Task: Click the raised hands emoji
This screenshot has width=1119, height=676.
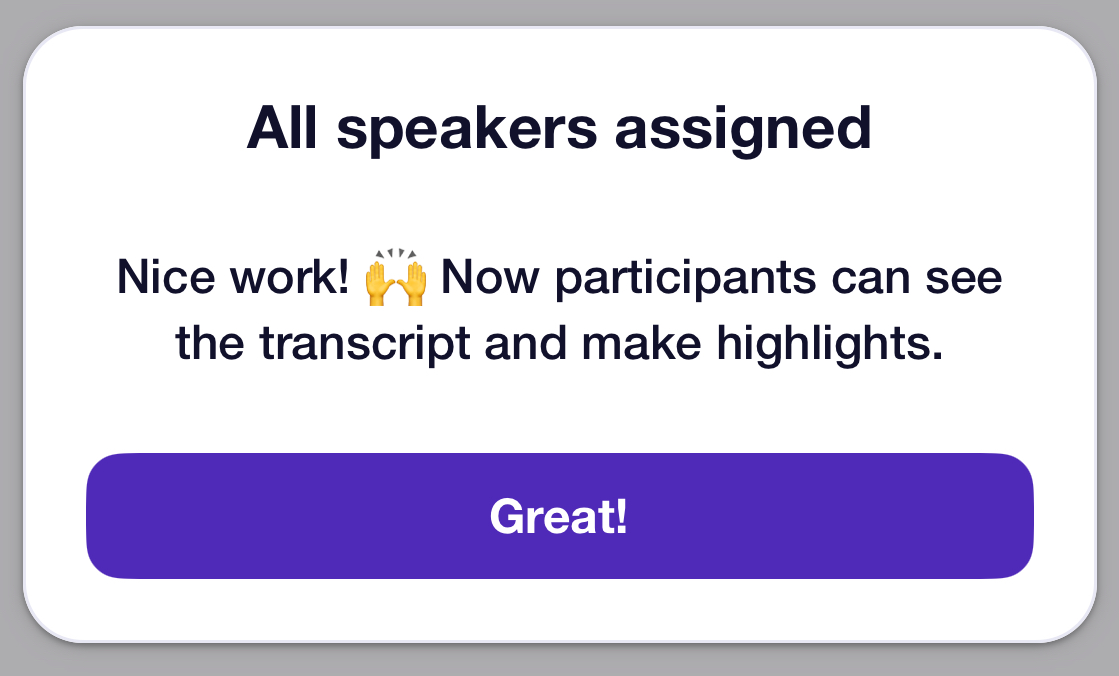Action: (x=395, y=277)
